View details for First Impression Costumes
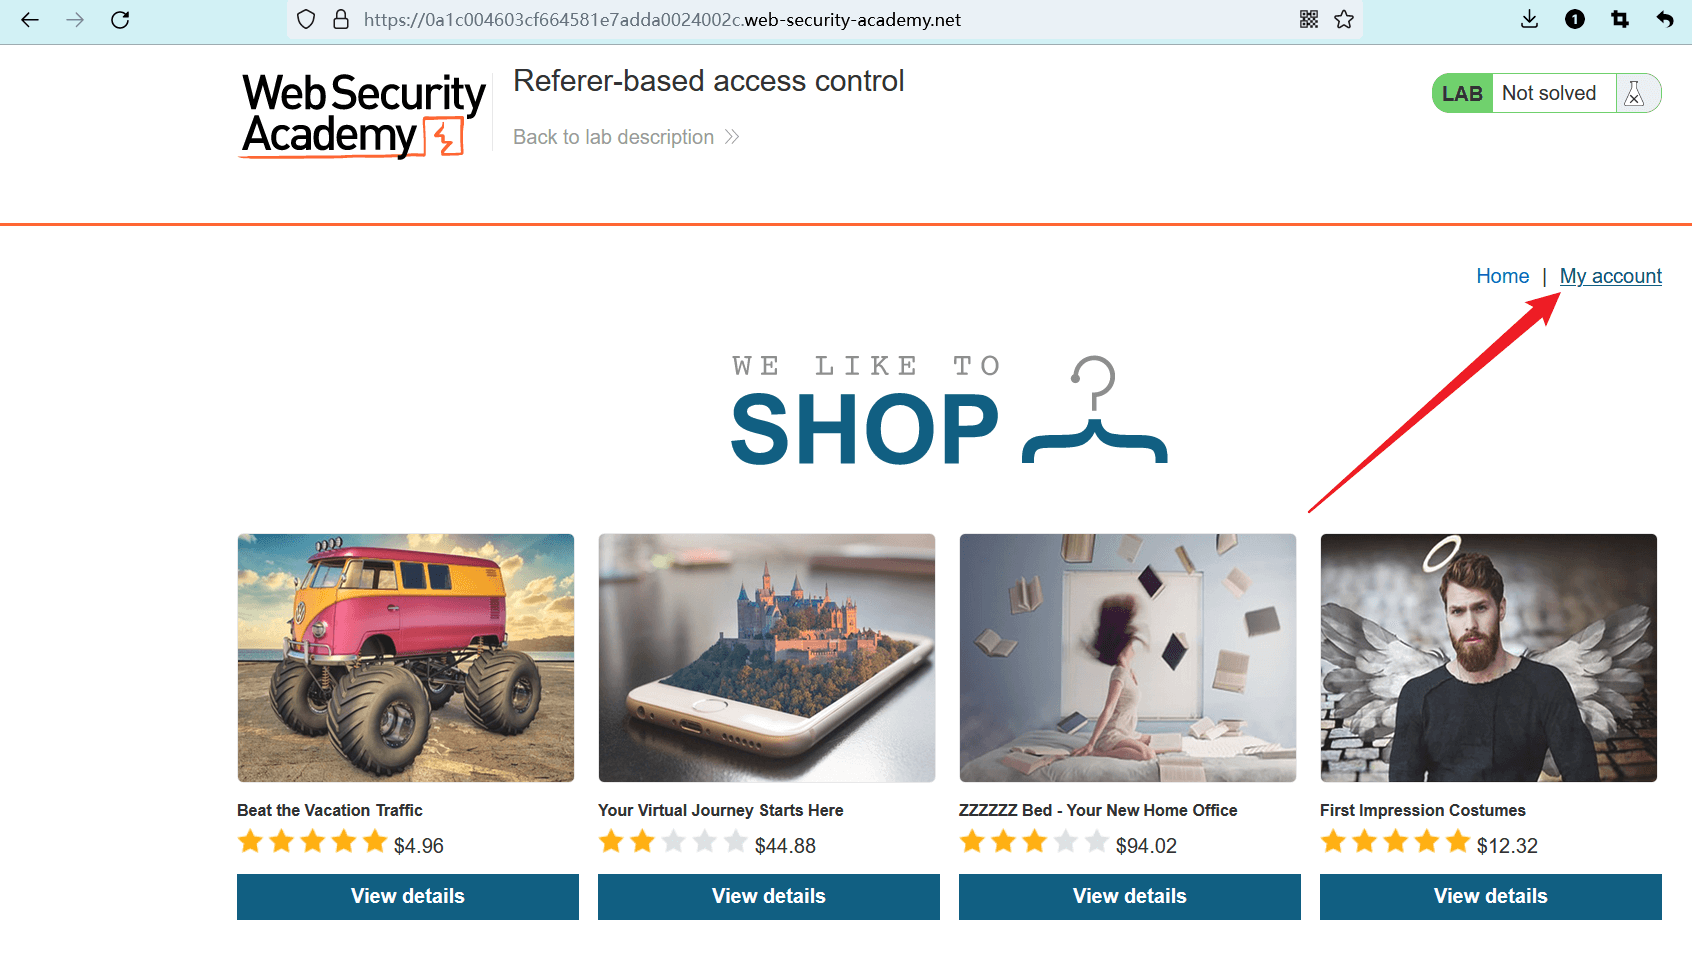 [1490, 896]
